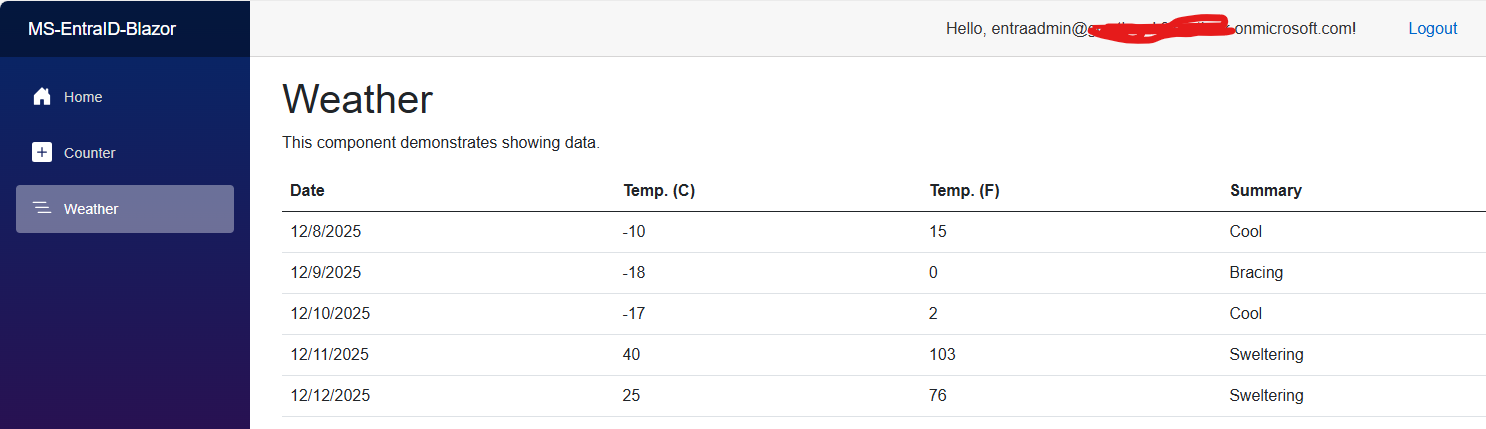1486x429 pixels.
Task: Click the 12/12/2025 date cell
Action: tap(330, 395)
